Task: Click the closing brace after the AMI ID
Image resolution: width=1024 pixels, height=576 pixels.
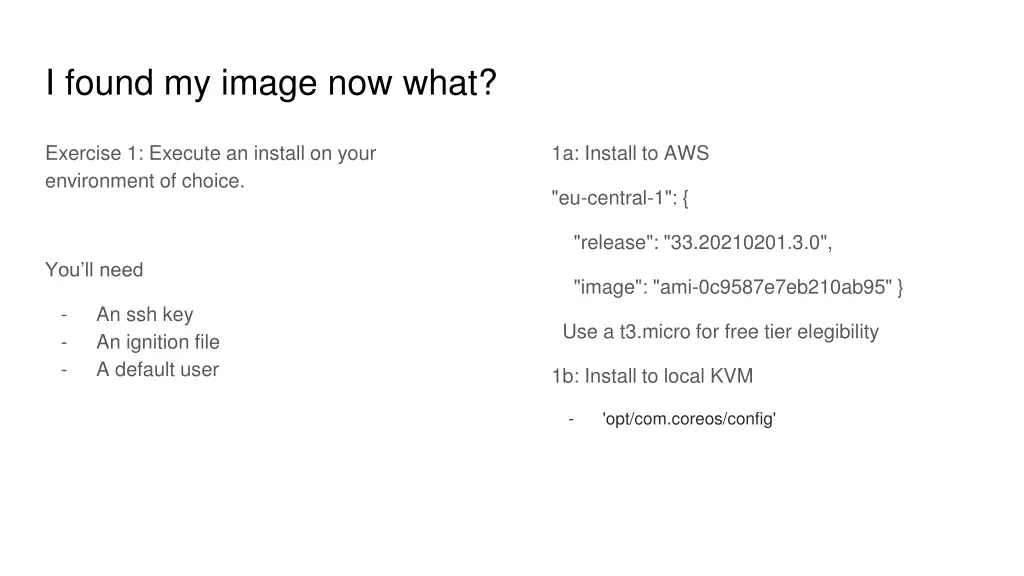Action: [x=900, y=287]
